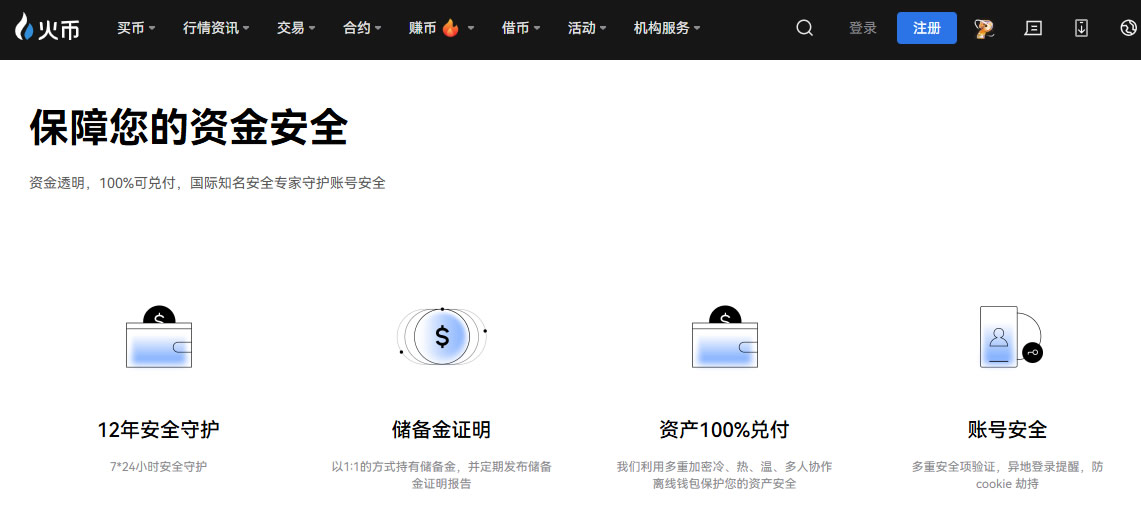Open the messages chat icon
This screenshot has width=1141, height=522.
pos(1033,28)
